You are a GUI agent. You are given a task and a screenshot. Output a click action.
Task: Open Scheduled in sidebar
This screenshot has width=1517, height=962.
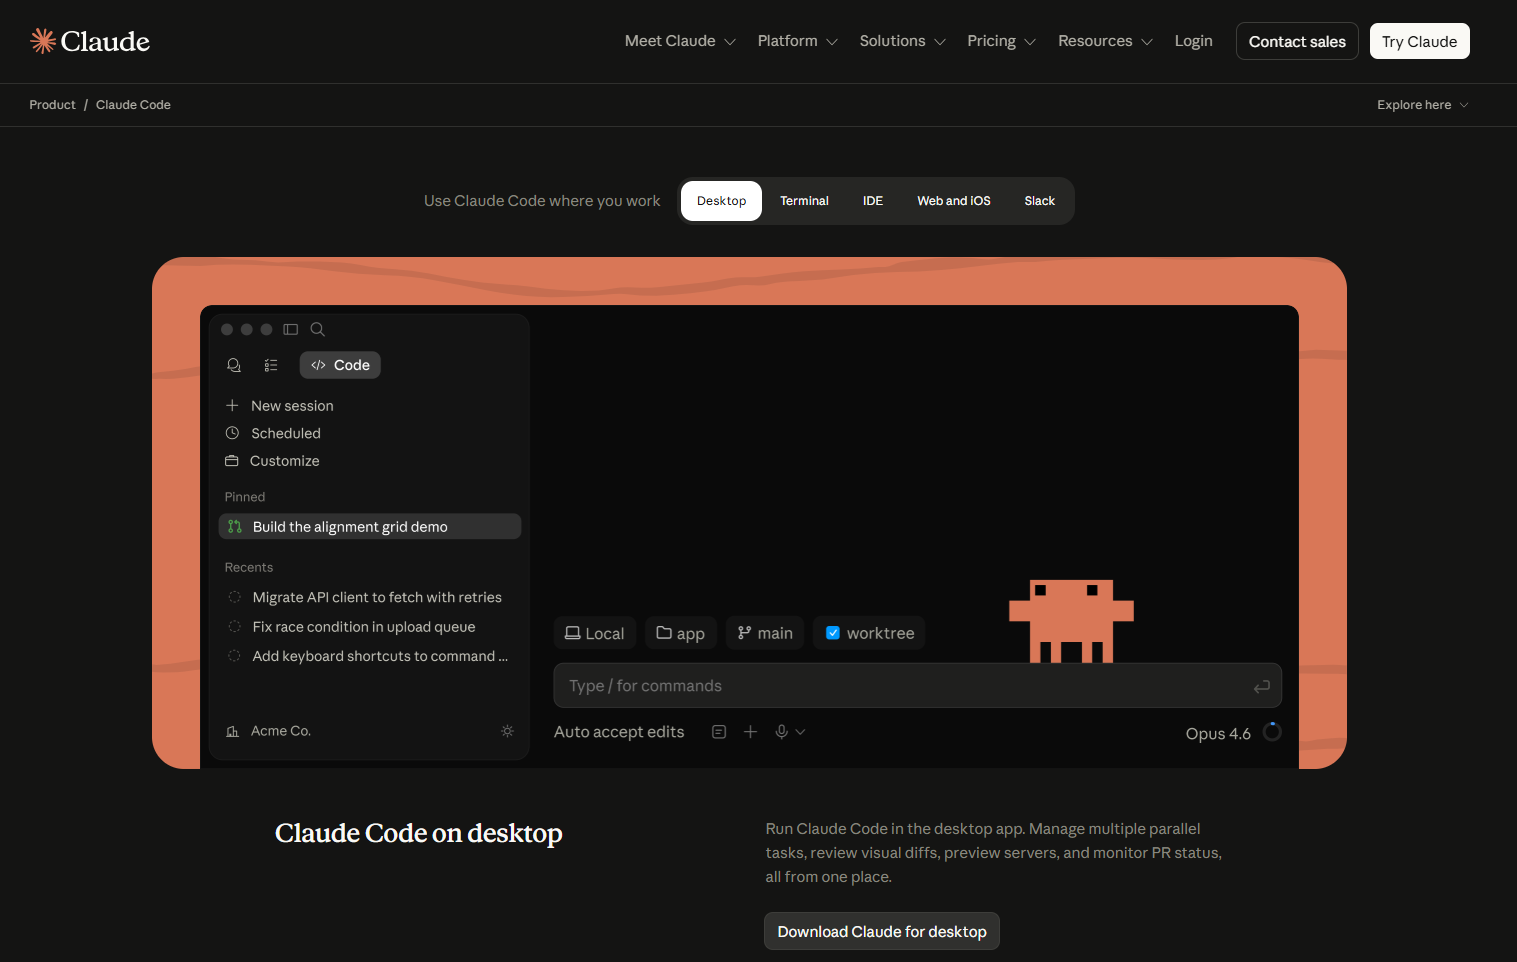[x=286, y=433]
